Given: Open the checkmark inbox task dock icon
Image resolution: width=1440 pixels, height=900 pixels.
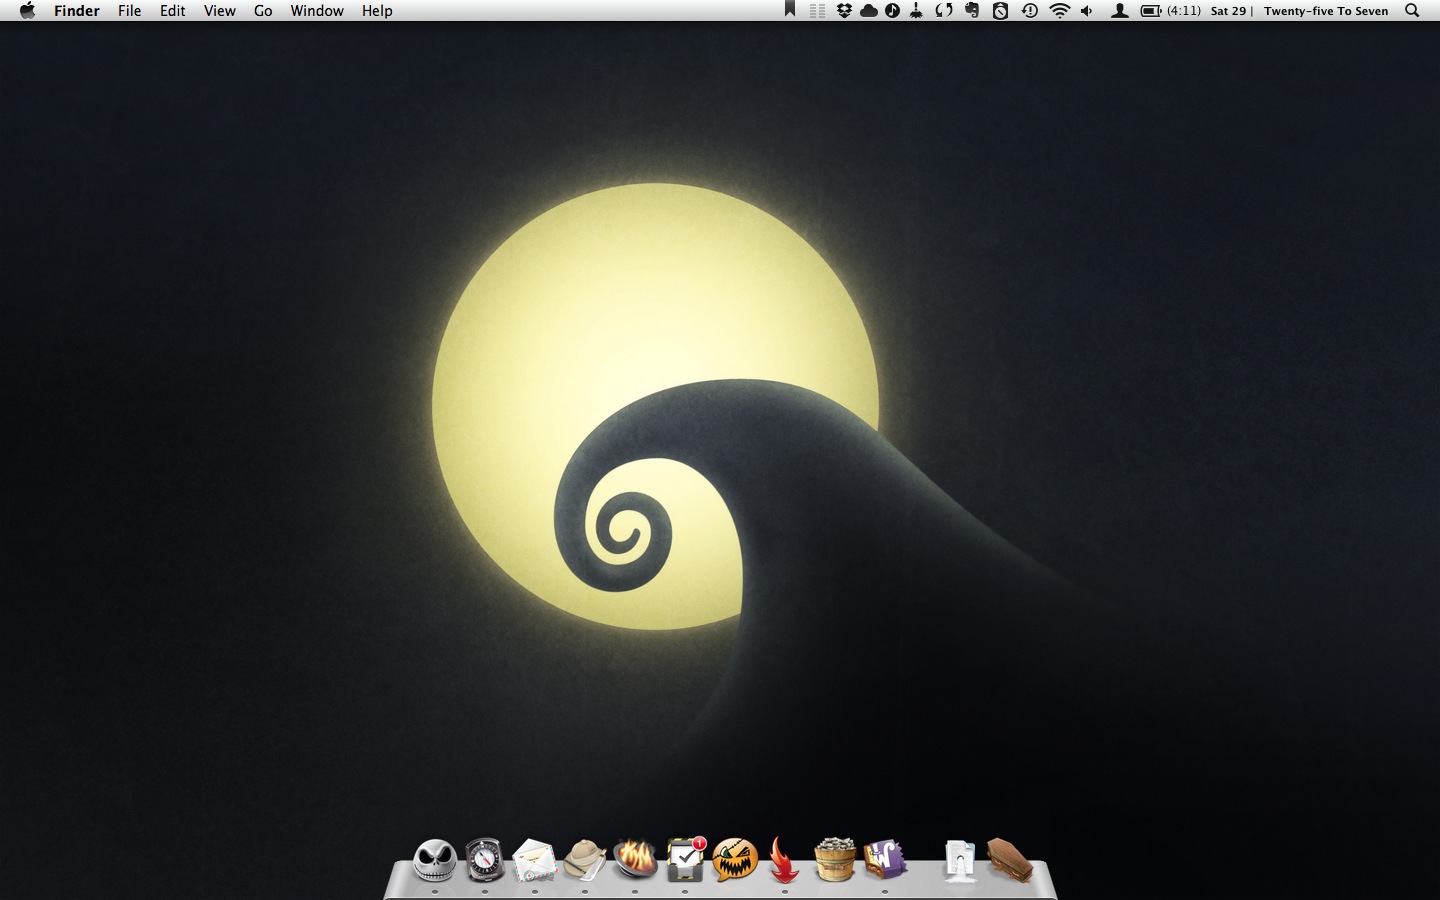Looking at the screenshot, I should [x=686, y=859].
